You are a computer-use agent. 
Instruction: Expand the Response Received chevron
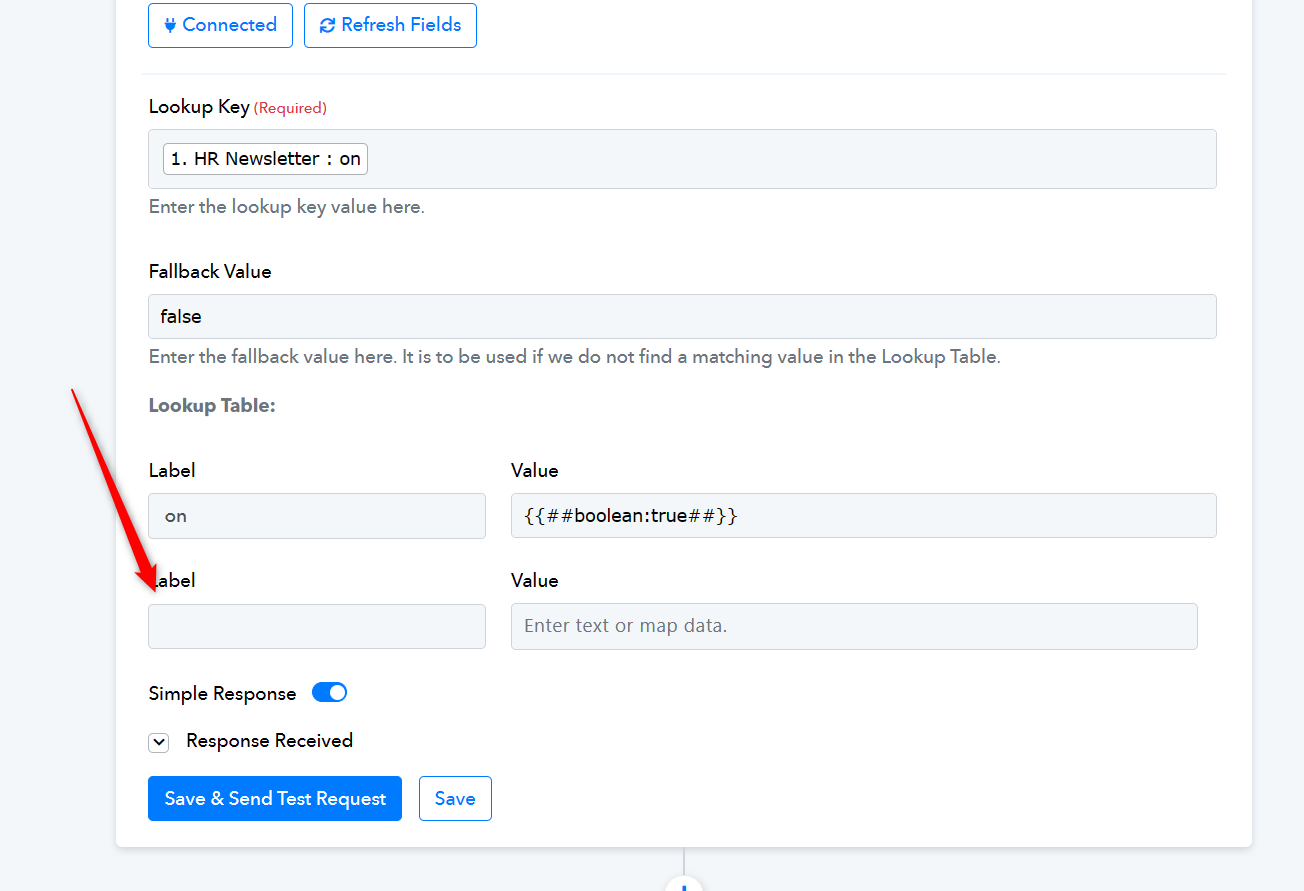click(158, 742)
